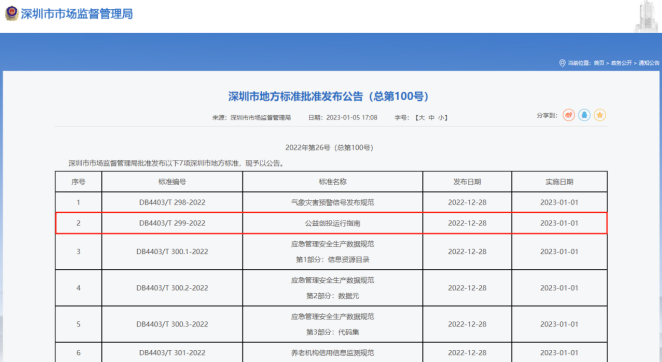Click the implementation date in the 299-2022 row
662x362 pixels.
(559, 223)
